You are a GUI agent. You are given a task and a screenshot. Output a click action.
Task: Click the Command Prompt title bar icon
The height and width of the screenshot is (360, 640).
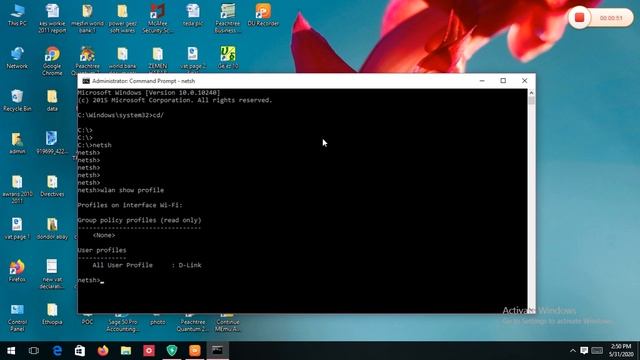[86, 81]
